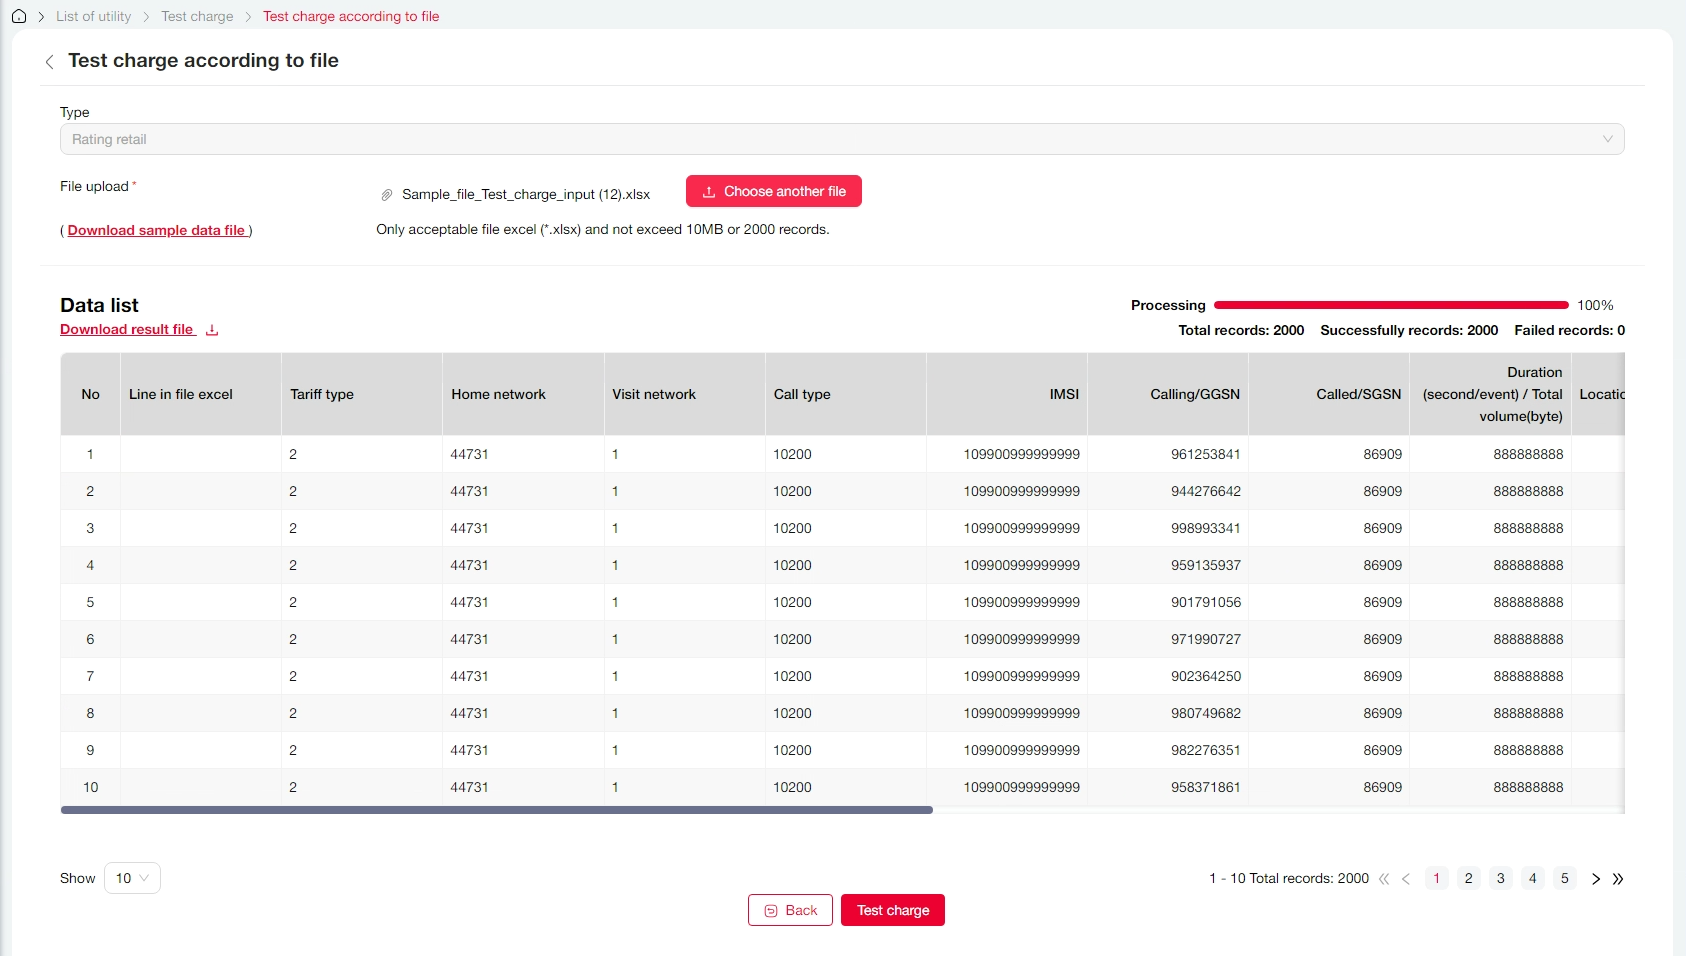
Task: Click the back arrow beside page title
Action: click(49, 62)
